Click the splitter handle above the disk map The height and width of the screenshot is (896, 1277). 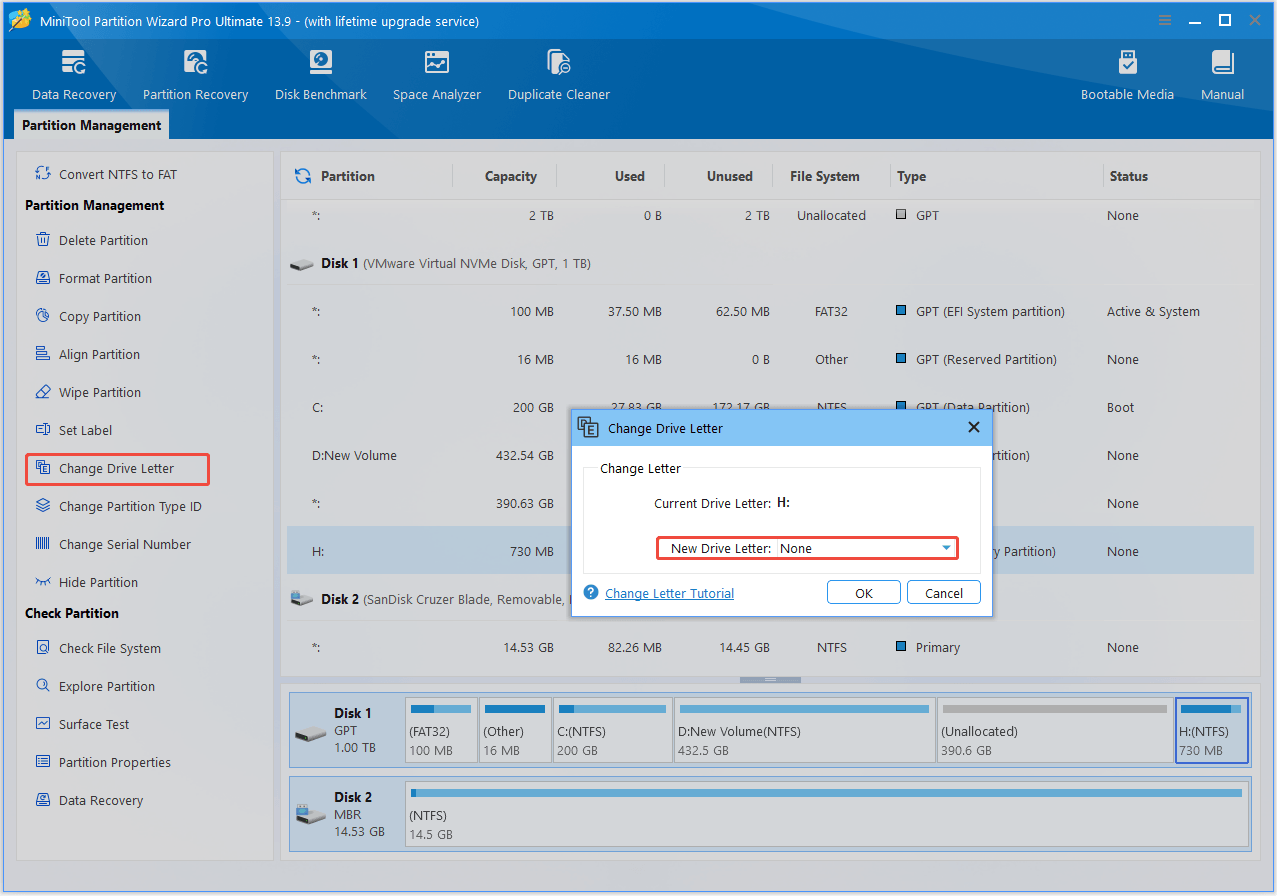pyautogui.click(x=770, y=680)
